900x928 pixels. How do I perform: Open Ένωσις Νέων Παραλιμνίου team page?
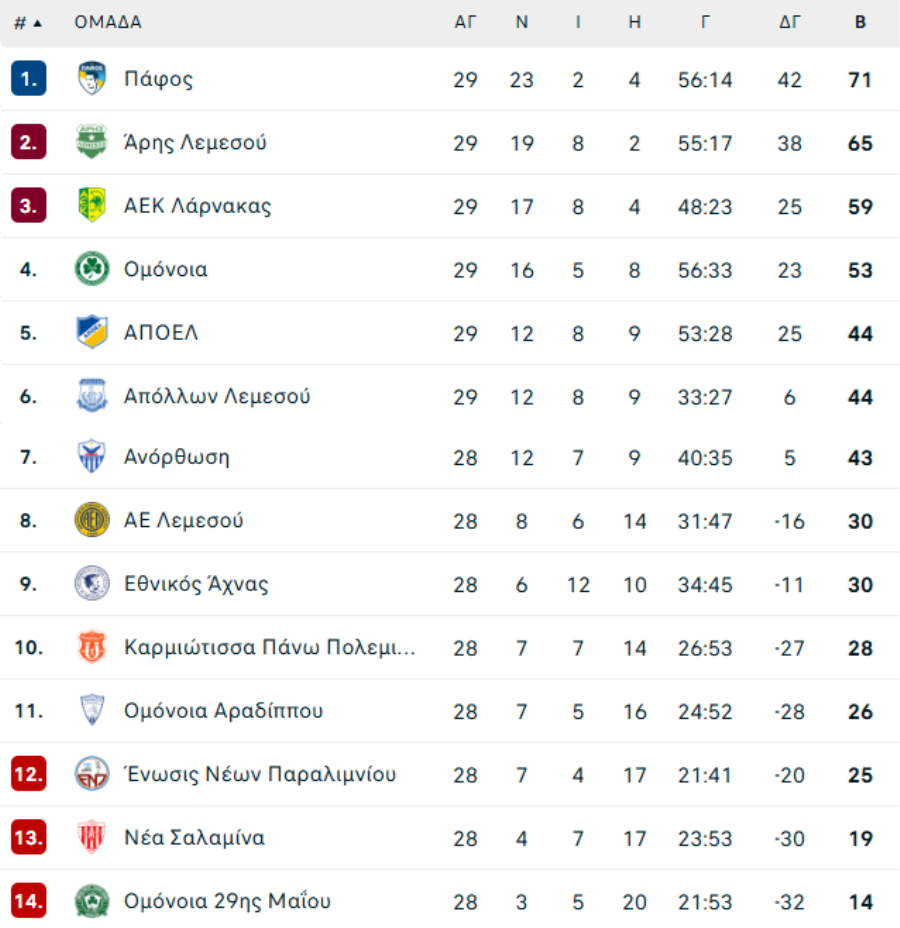pyautogui.click(x=260, y=774)
